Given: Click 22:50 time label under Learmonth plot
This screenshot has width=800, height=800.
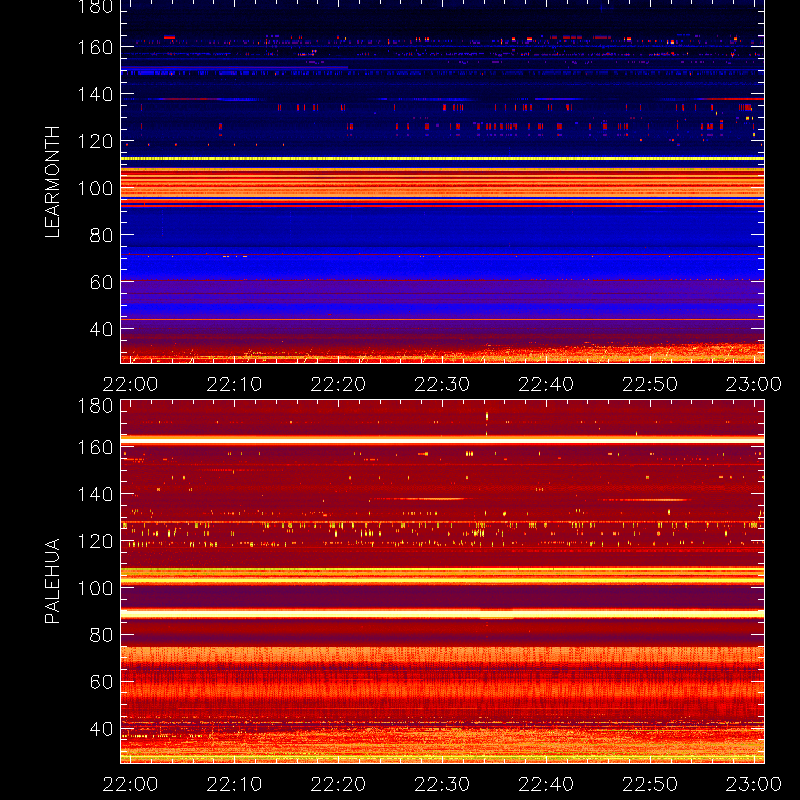Looking at the screenshot, I should [x=650, y=384].
